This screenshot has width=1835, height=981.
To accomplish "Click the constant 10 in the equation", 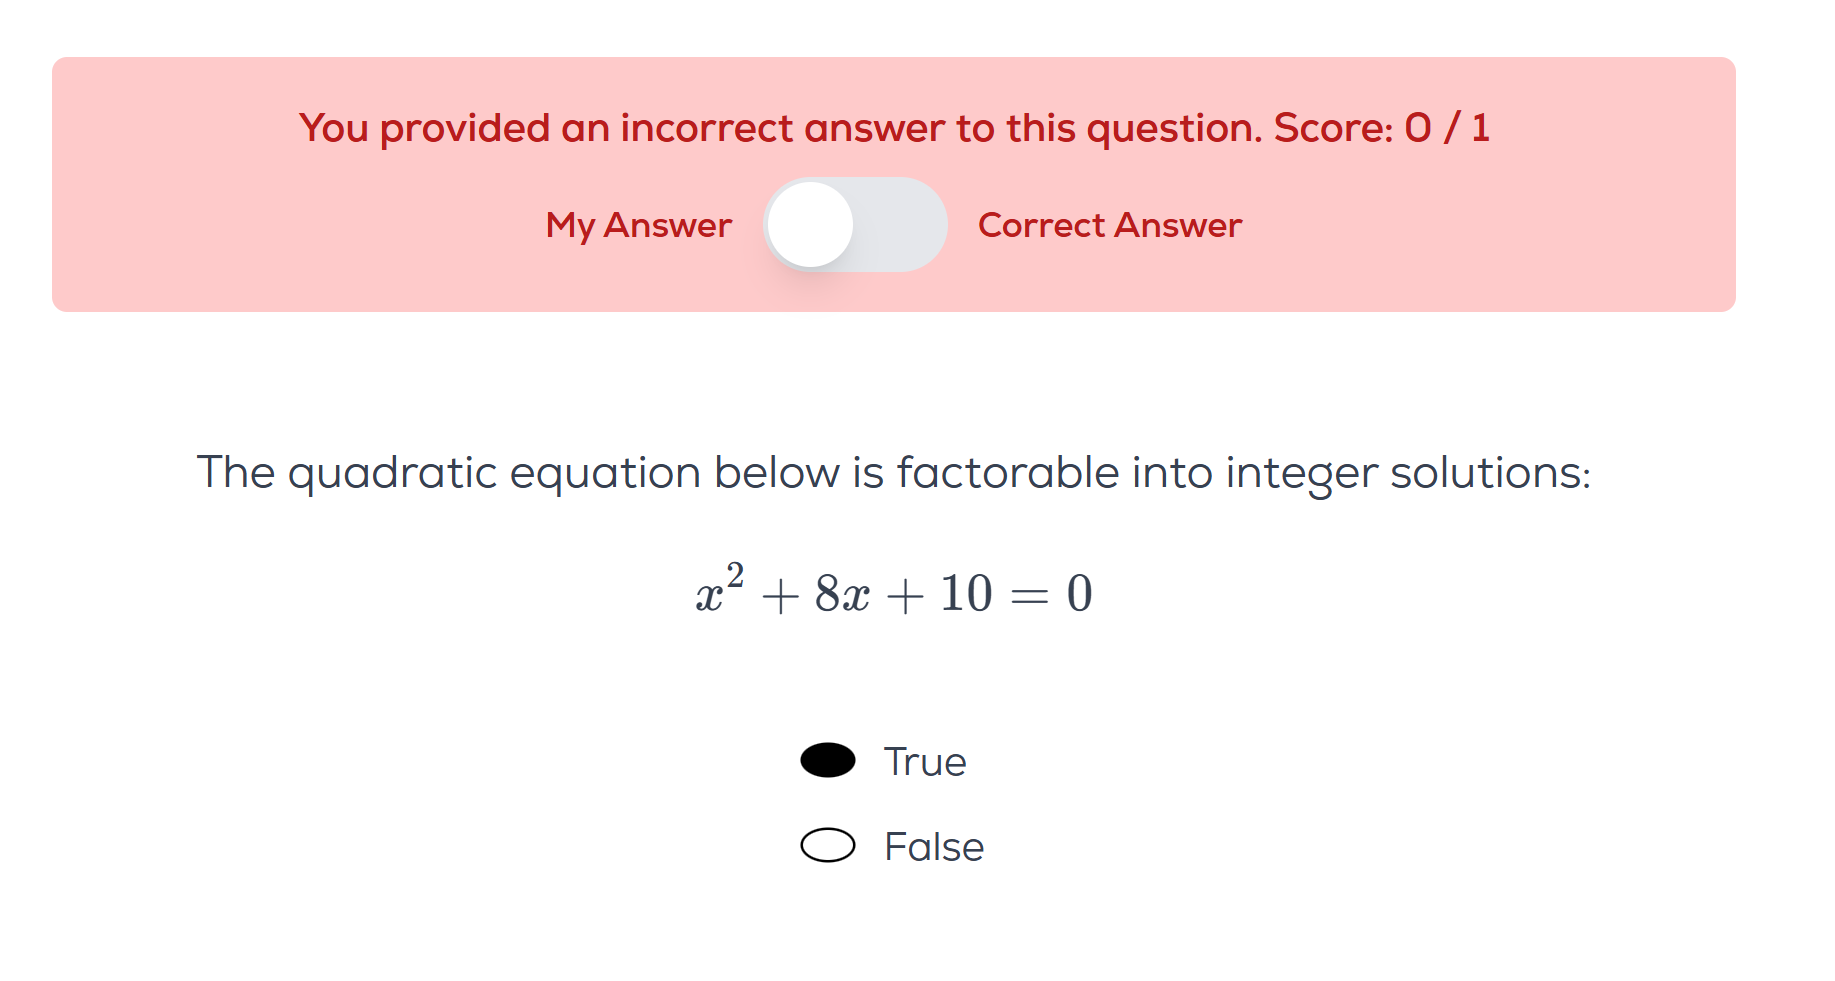I will [965, 593].
